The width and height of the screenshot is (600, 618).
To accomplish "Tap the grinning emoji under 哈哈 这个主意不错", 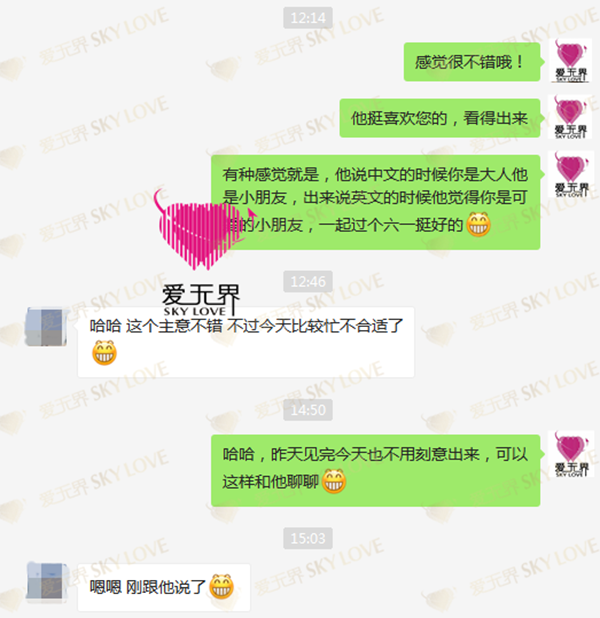I will (104, 353).
